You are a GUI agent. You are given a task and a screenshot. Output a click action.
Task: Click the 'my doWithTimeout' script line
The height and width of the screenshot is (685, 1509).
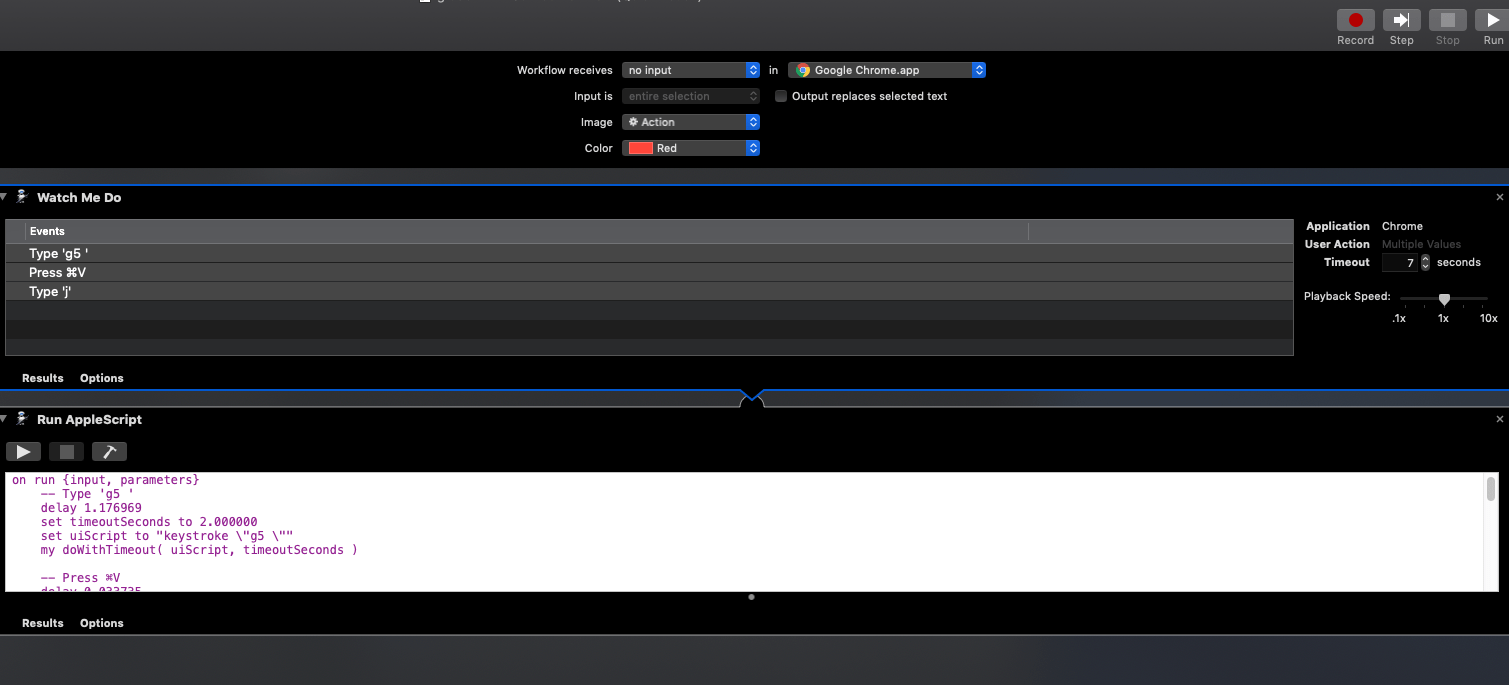click(199, 550)
